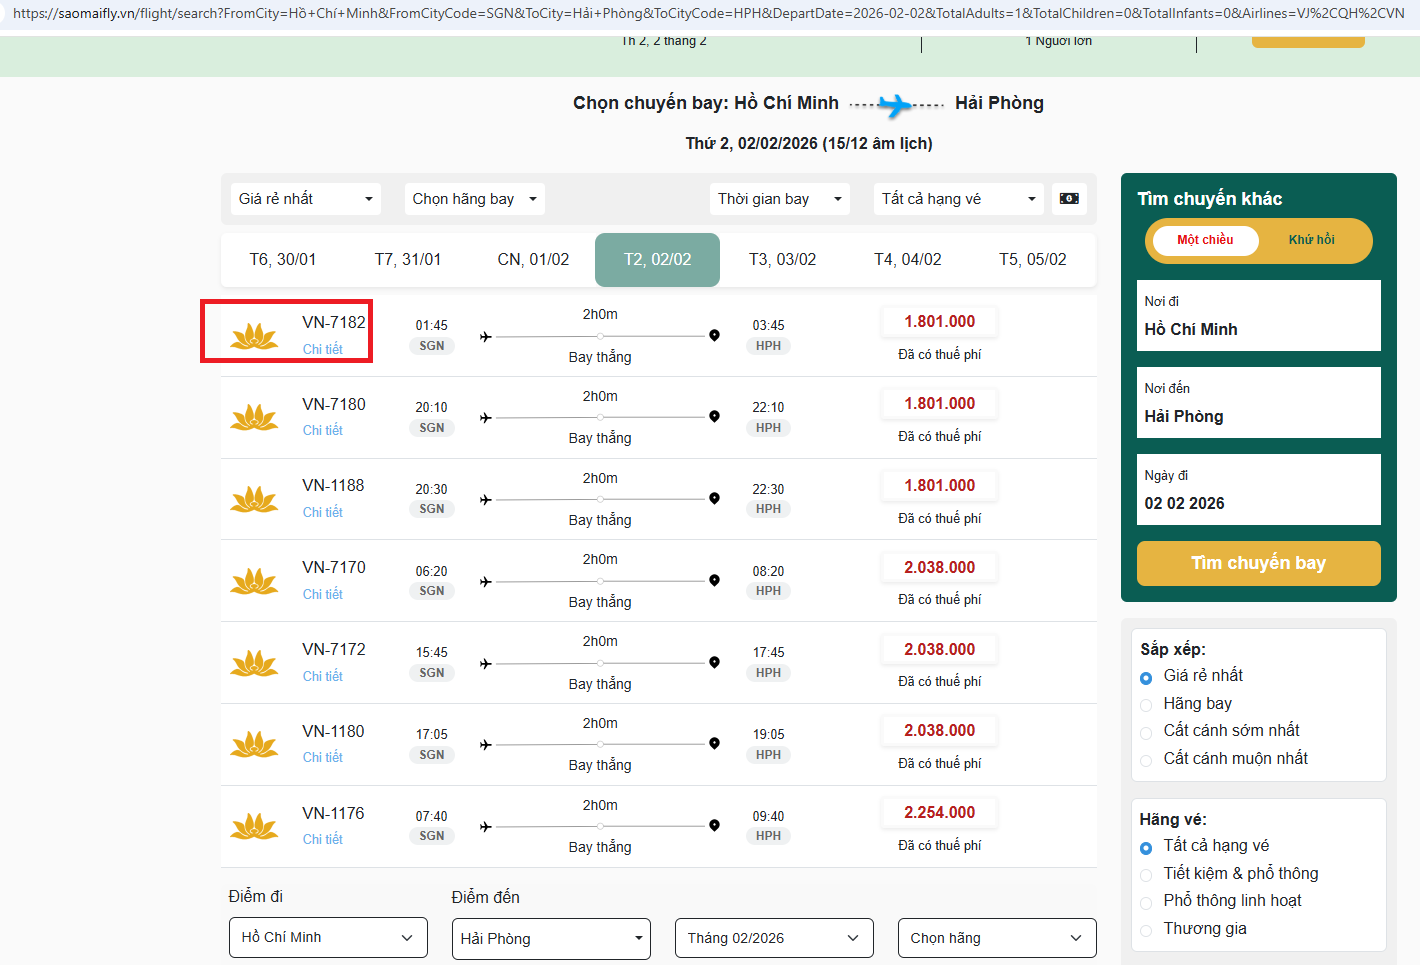
Task: Open 'Chi tiết' link for flight VN-7172
Action: pos(323,676)
